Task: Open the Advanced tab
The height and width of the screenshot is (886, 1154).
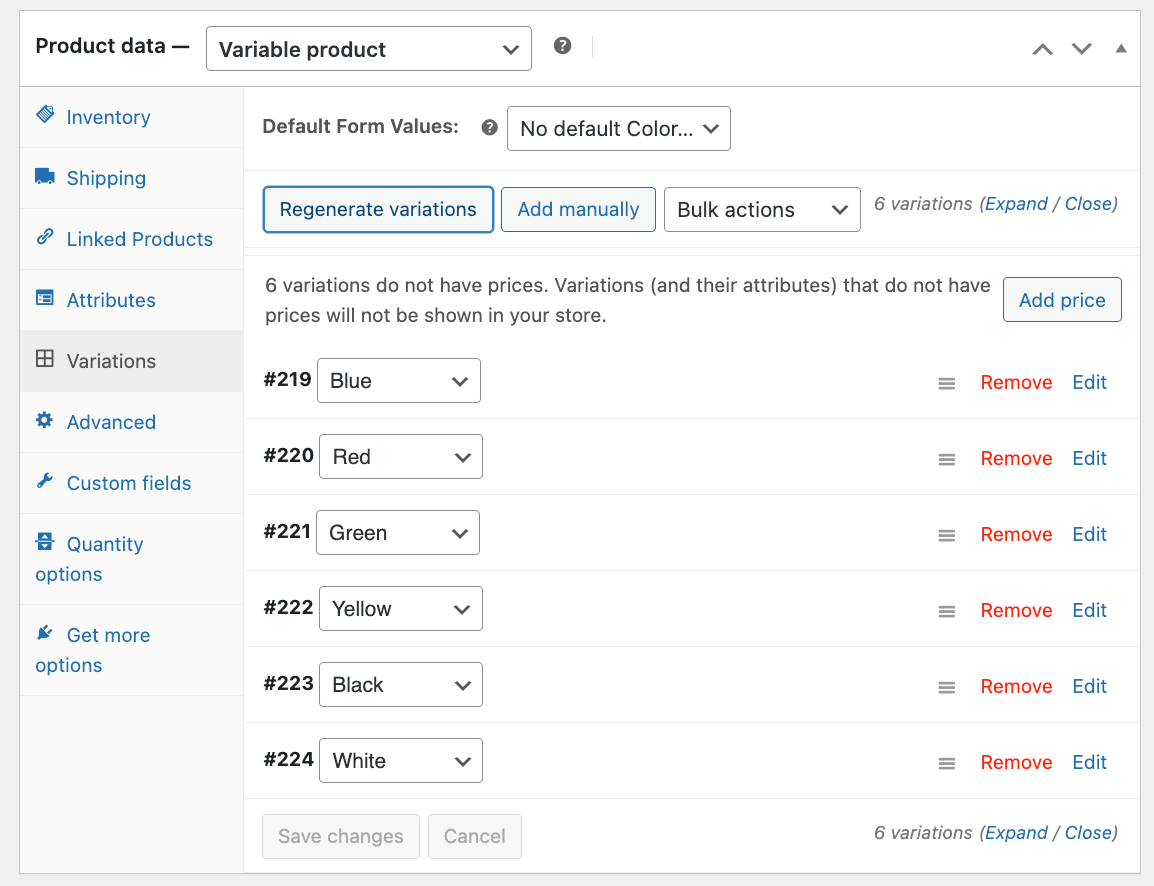Action: tap(132, 422)
